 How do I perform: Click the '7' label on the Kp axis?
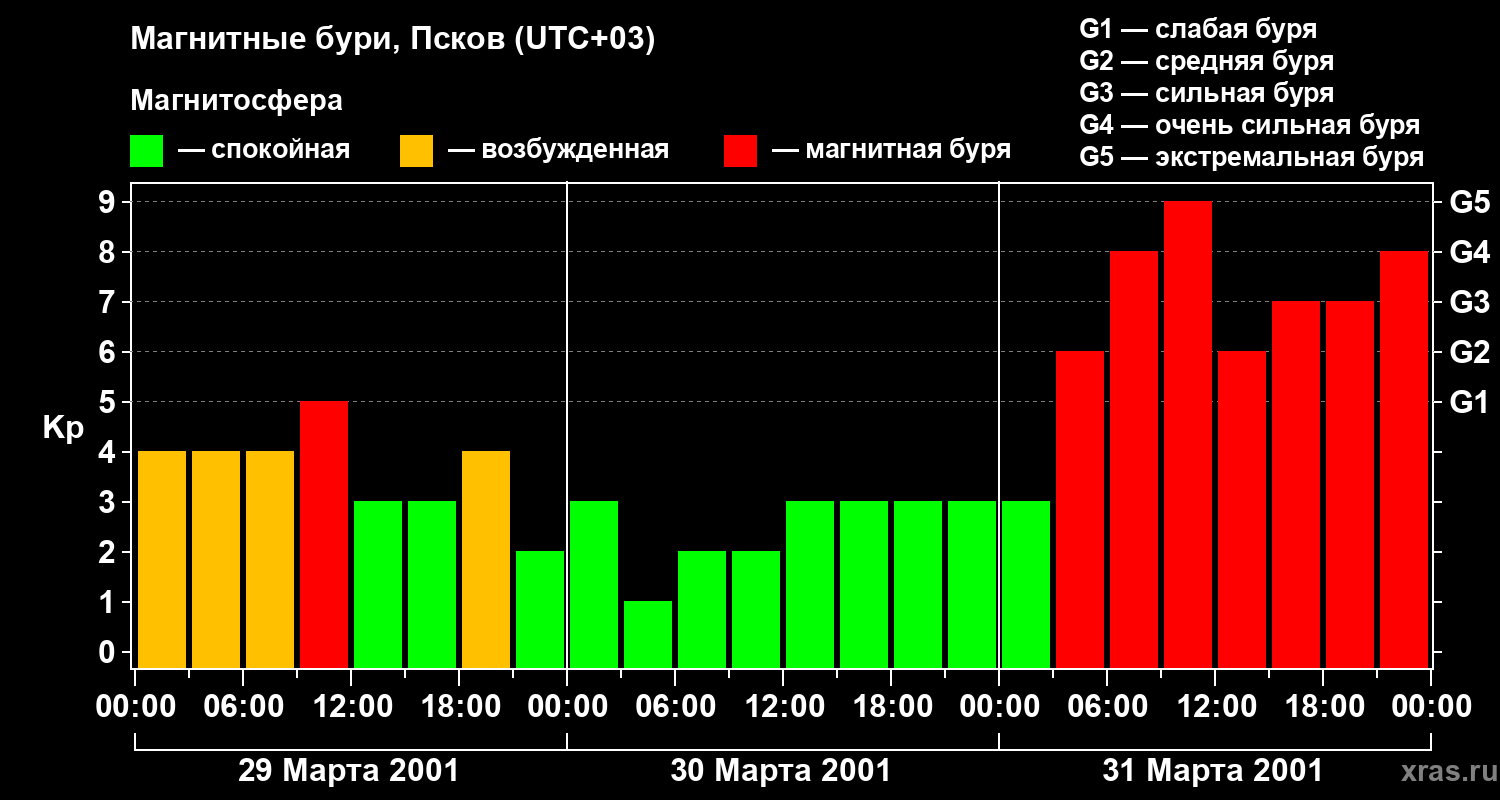tap(109, 302)
